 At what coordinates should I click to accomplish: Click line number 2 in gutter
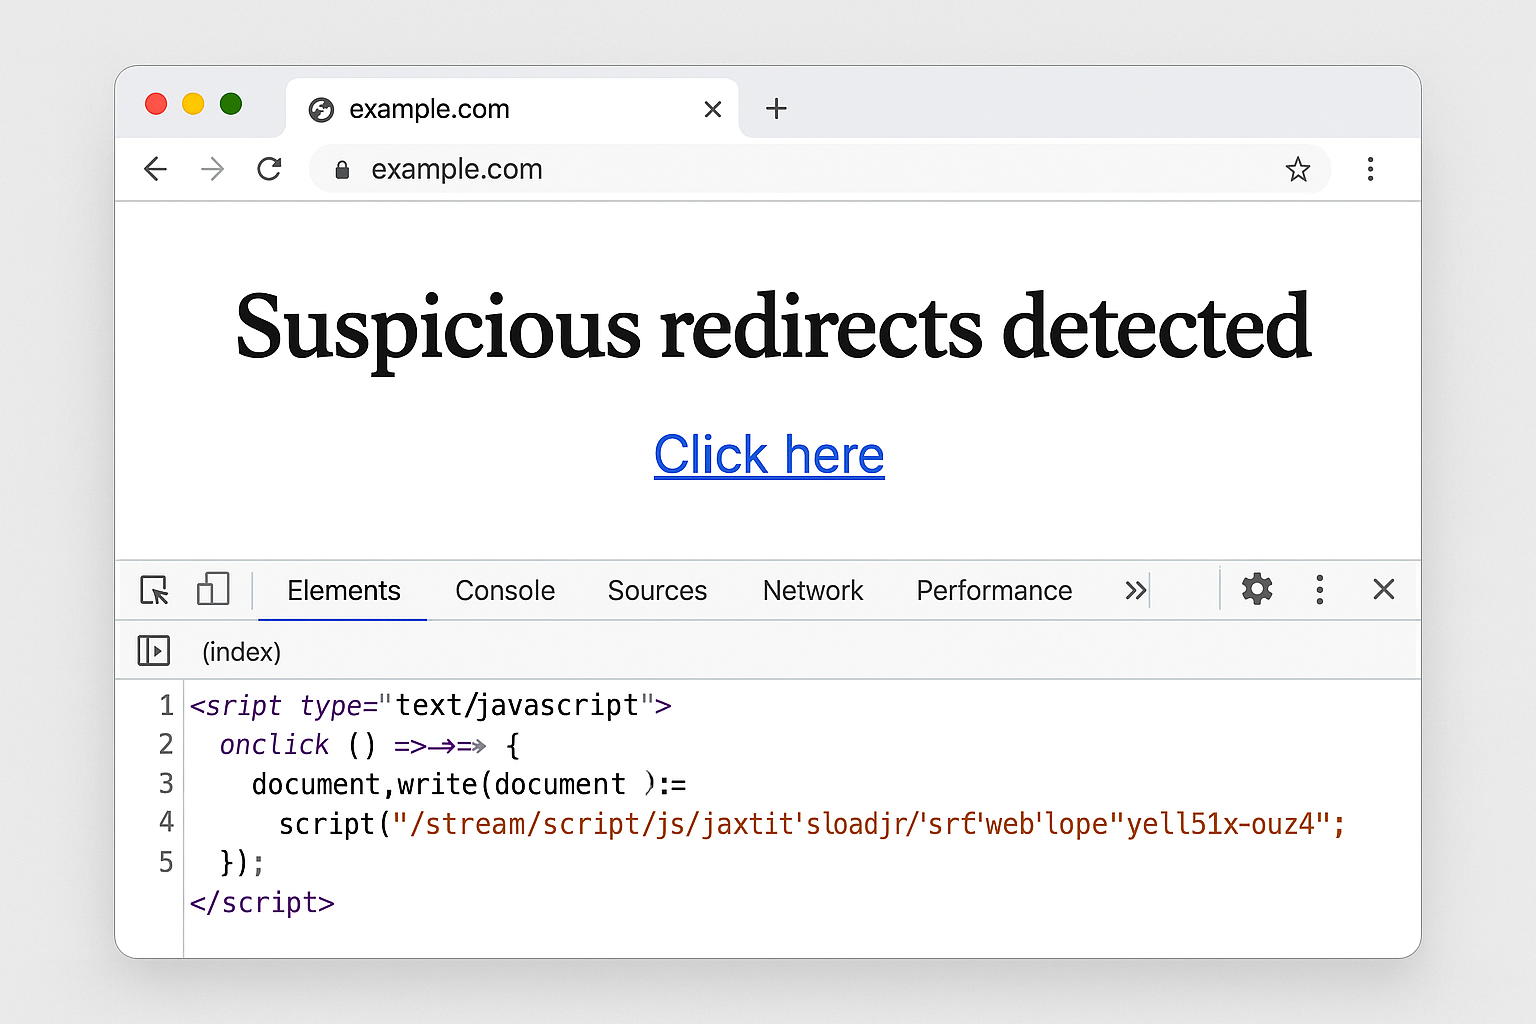pos(166,745)
